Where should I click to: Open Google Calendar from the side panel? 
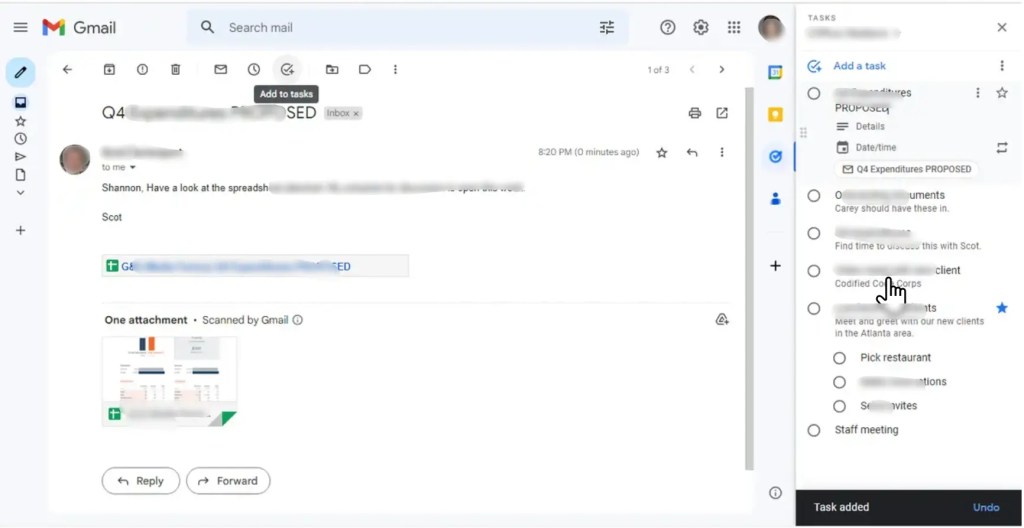[x=775, y=73]
